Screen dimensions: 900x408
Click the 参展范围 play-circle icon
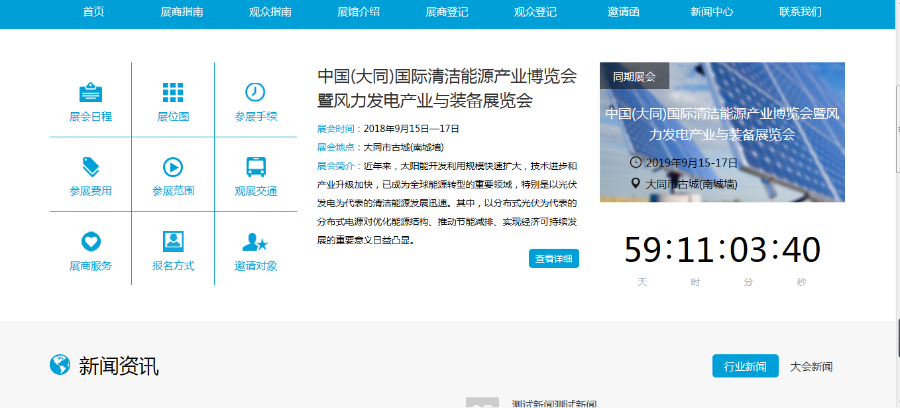pos(173,167)
